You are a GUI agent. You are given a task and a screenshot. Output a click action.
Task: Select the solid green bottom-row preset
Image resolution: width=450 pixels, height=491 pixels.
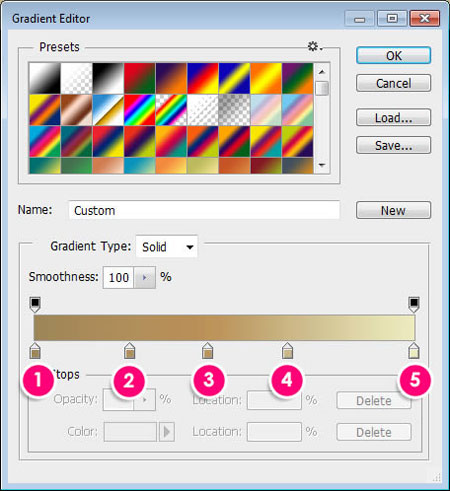(76, 166)
